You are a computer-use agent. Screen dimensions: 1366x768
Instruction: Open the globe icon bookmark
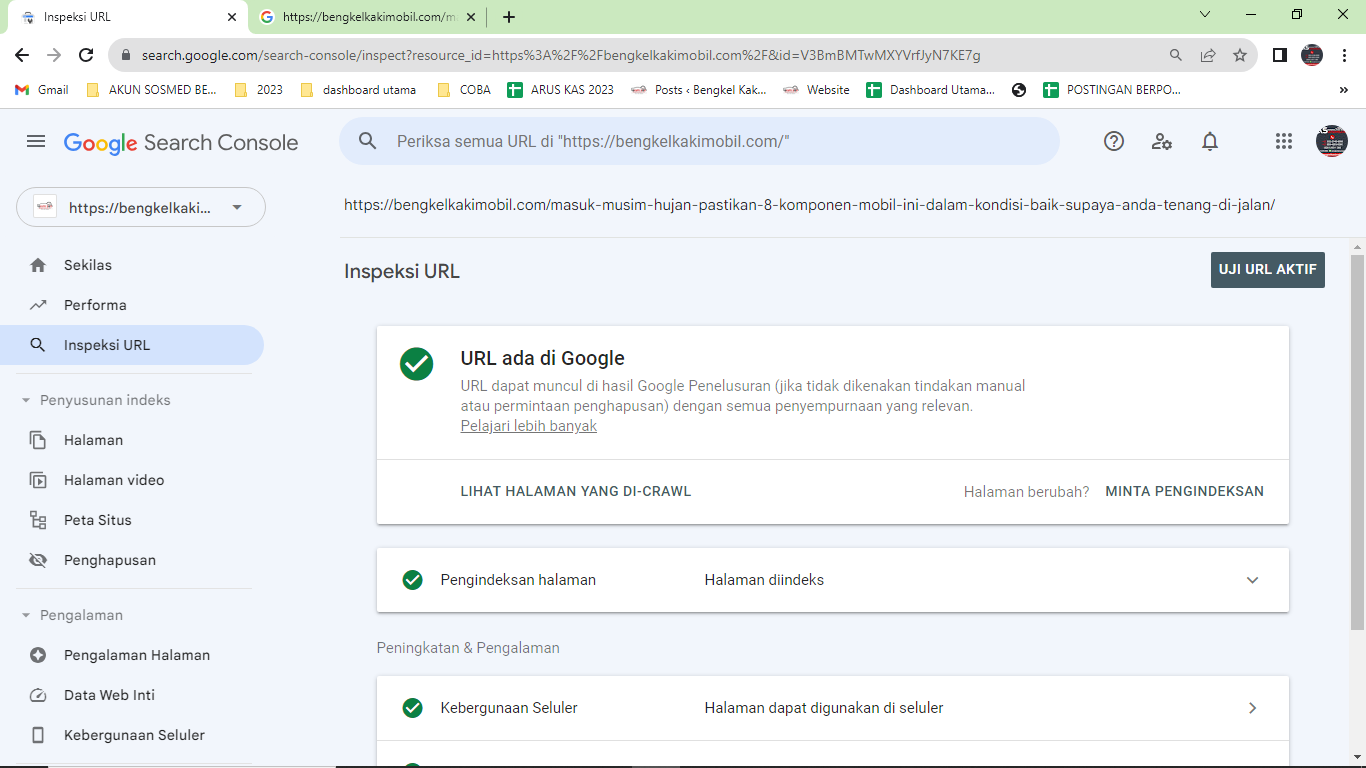coord(1019,90)
